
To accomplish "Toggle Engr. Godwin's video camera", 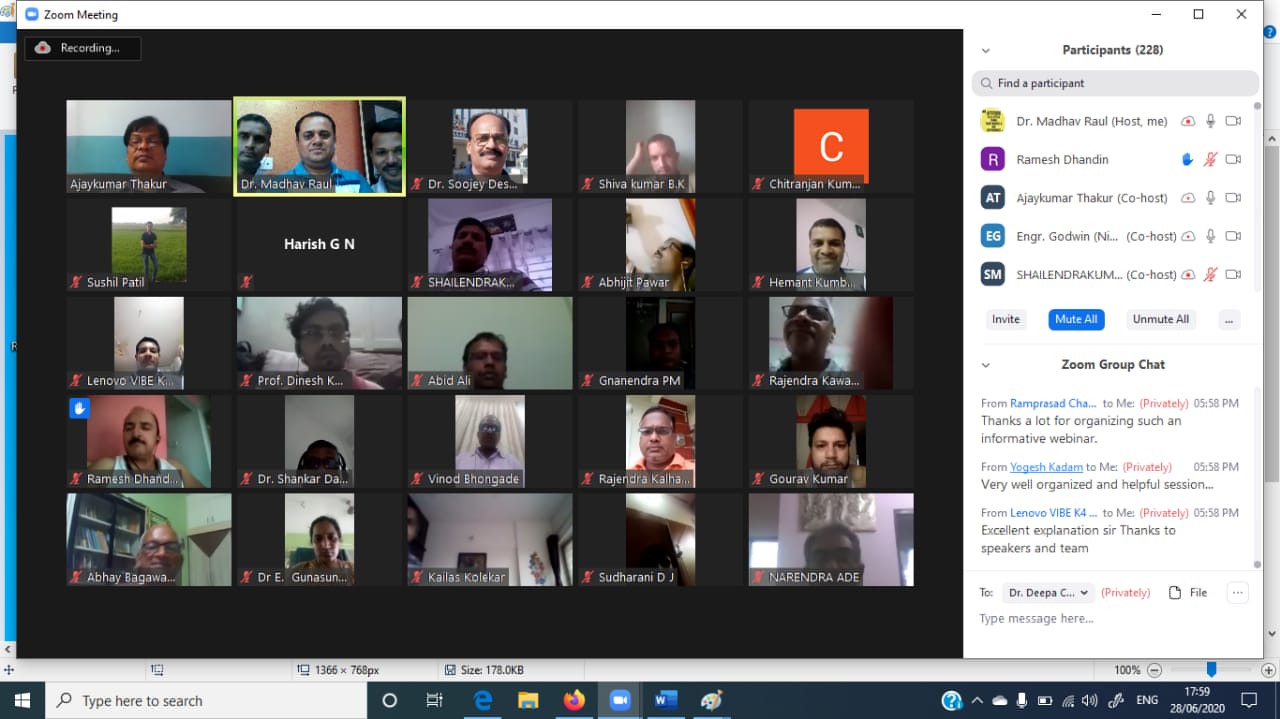I will (1233, 236).
